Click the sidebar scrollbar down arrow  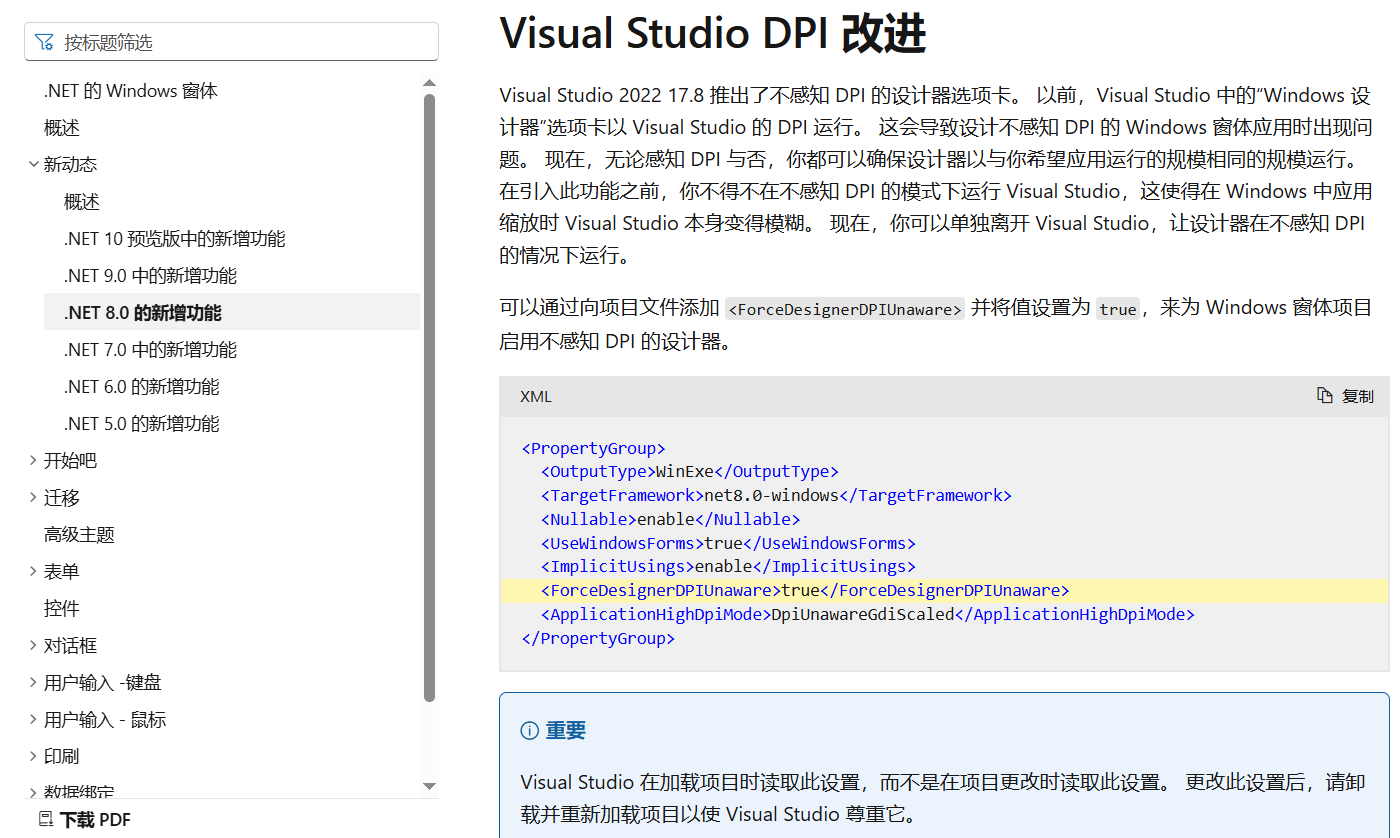tap(430, 787)
